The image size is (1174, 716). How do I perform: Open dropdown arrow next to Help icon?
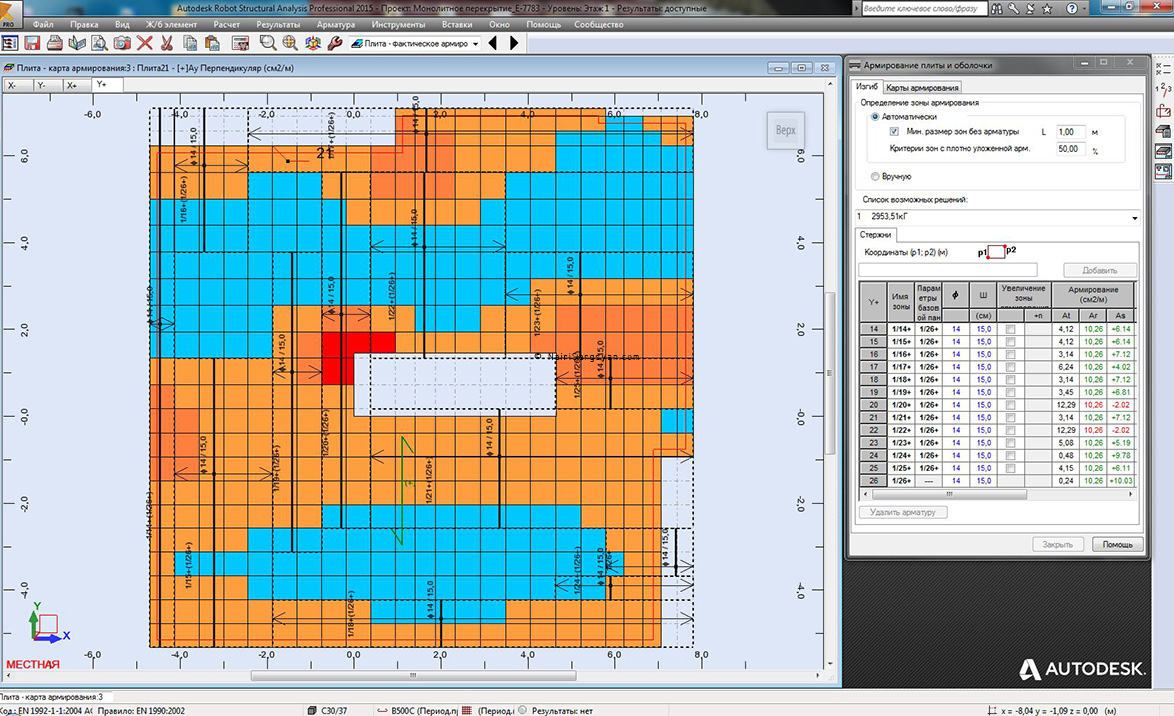tap(1085, 8)
